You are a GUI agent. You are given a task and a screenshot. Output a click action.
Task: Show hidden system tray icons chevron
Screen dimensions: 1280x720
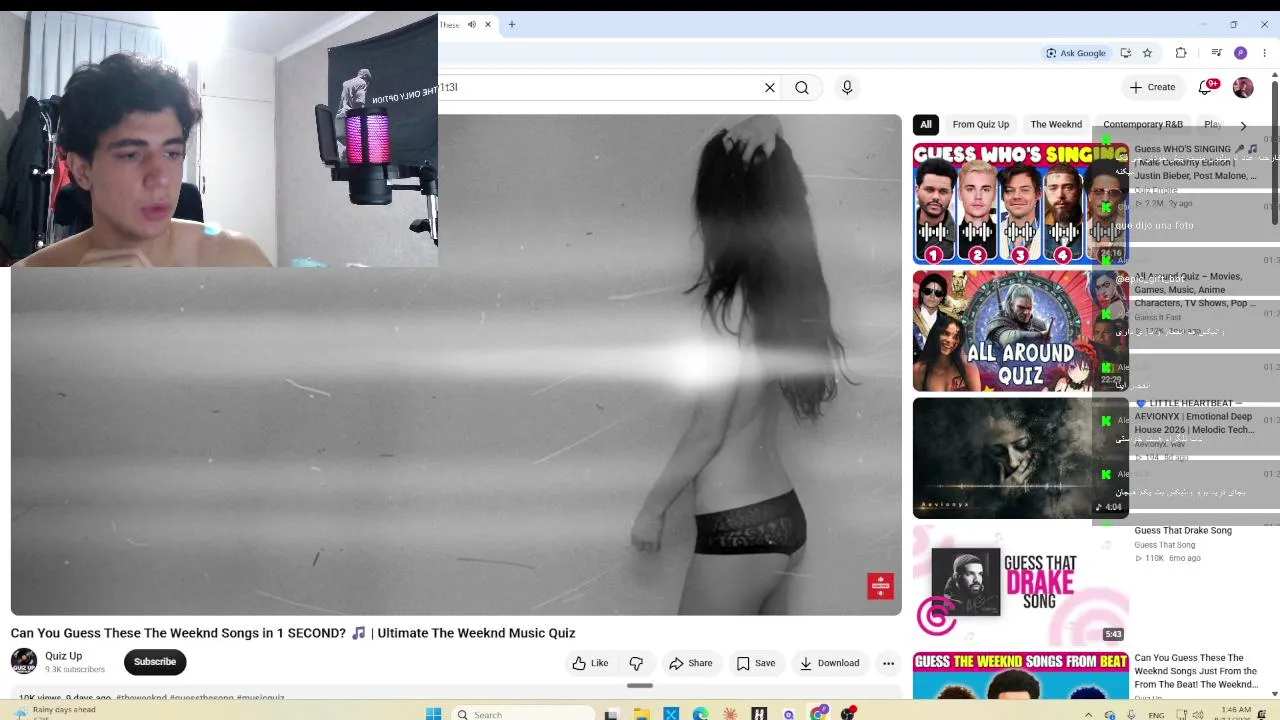coord(1088,714)
